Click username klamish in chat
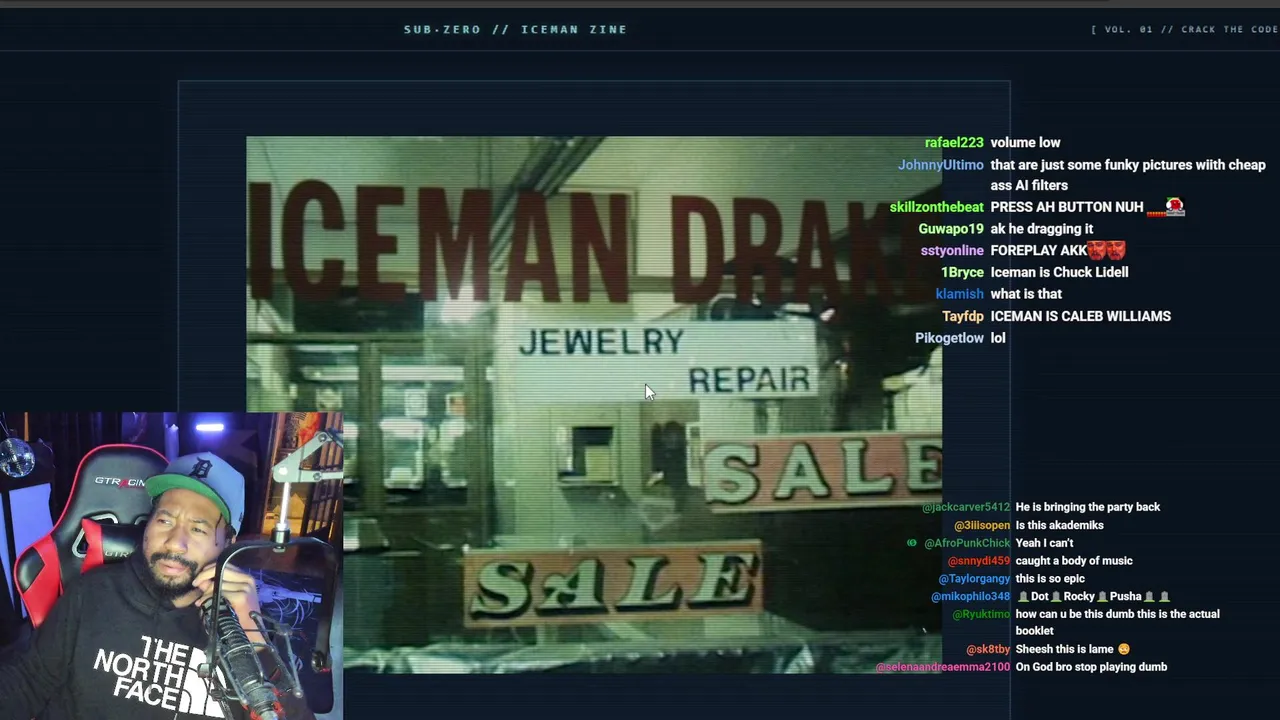Image resolution: width=1280 pixels, height=720 pixels. pos(960,294)
